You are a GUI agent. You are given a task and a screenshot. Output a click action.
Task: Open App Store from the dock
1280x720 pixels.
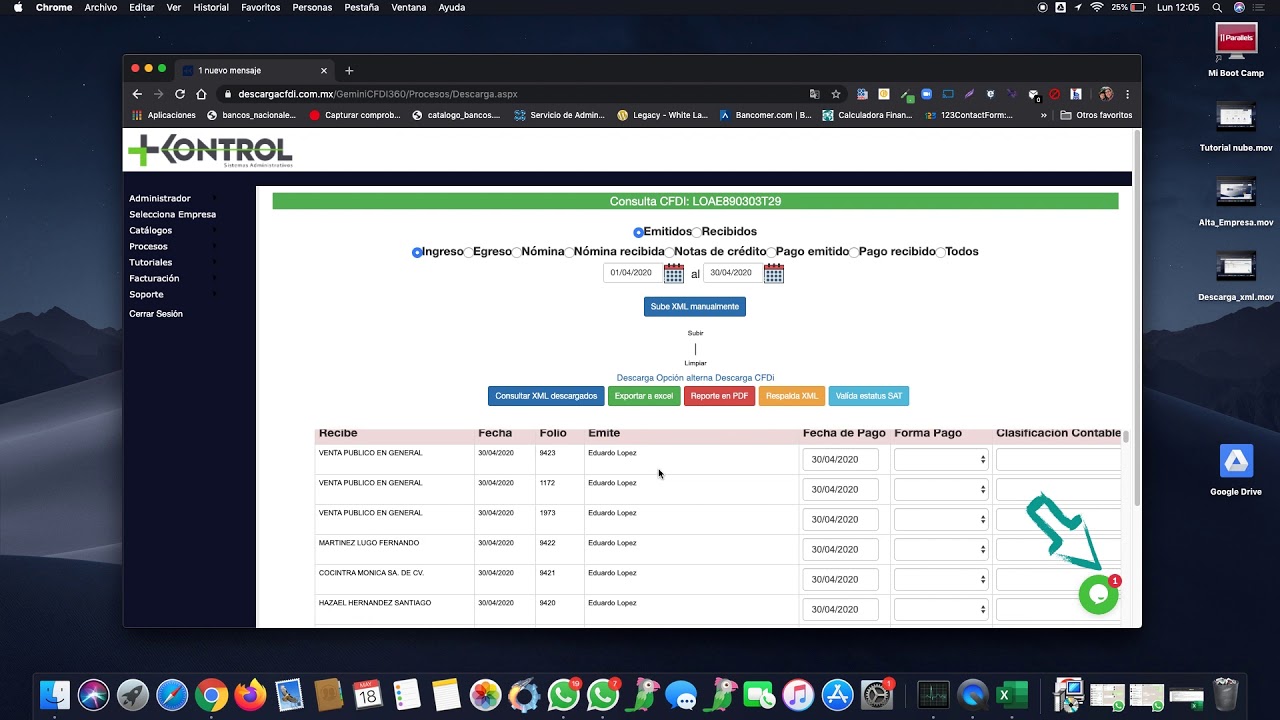point(837,694)
